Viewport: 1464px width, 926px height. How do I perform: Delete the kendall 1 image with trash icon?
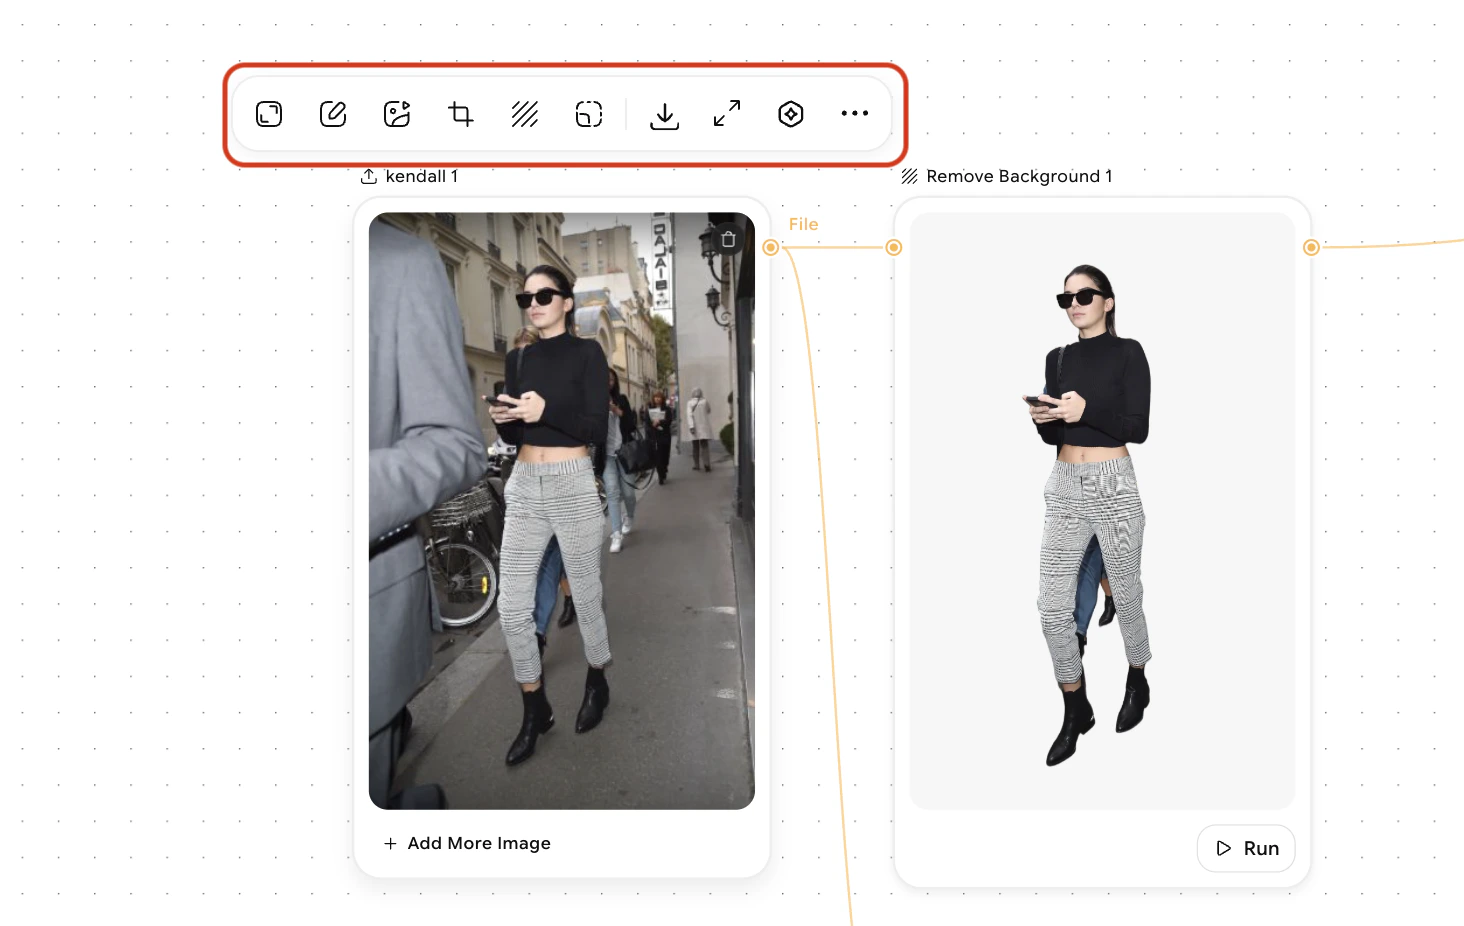click(728, 239)
